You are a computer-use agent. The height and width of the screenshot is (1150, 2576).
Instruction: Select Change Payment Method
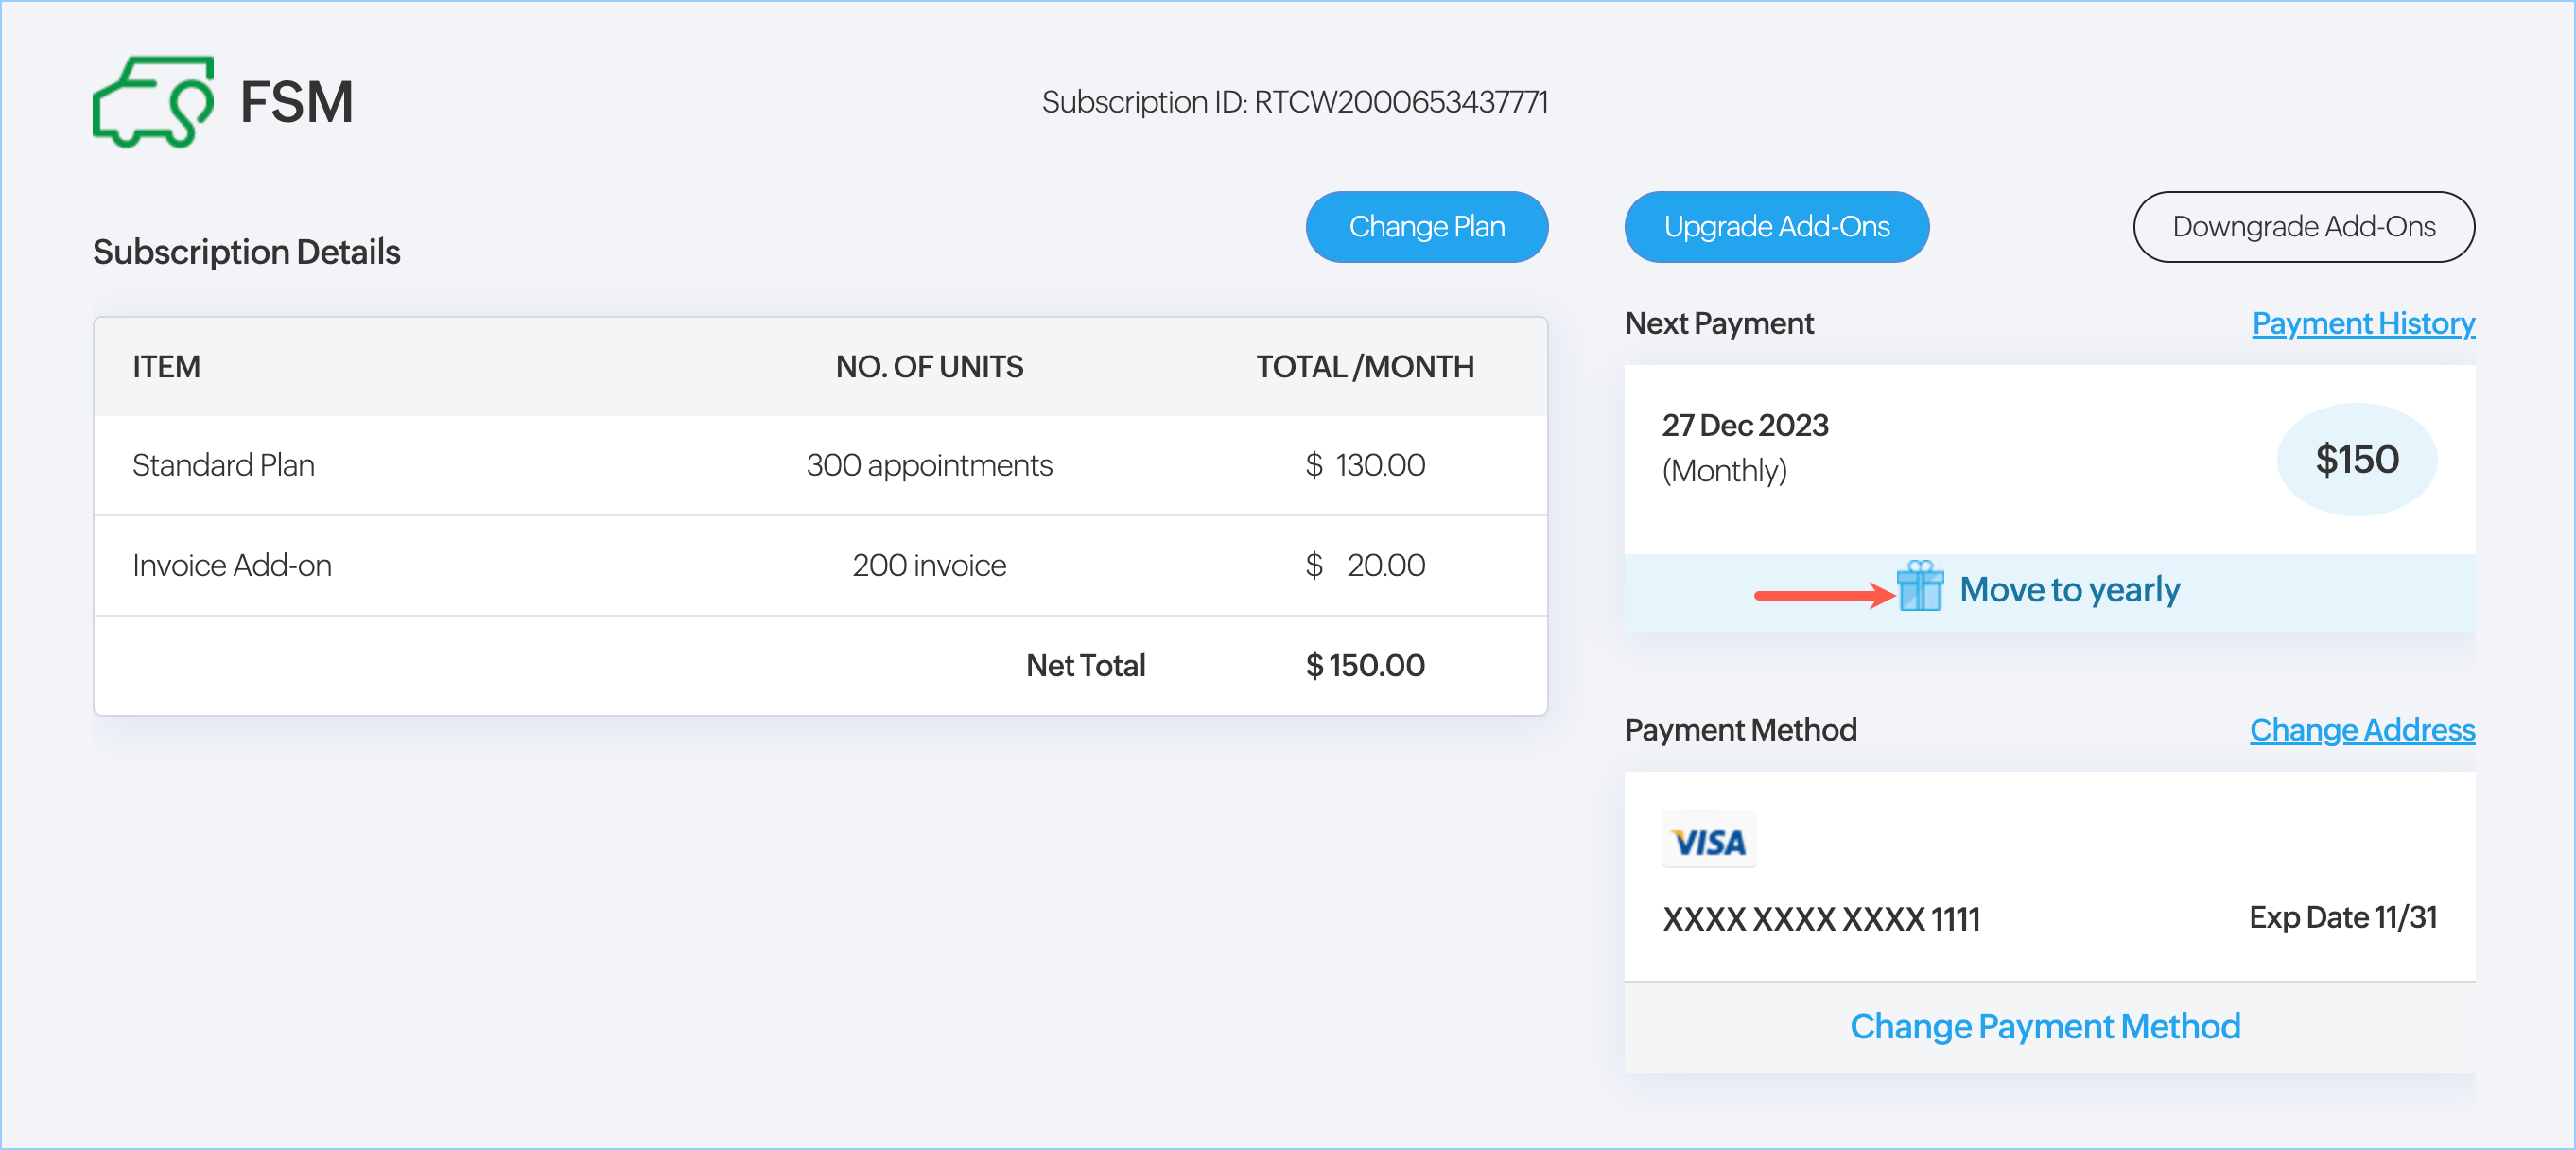pos(2044,1026)
